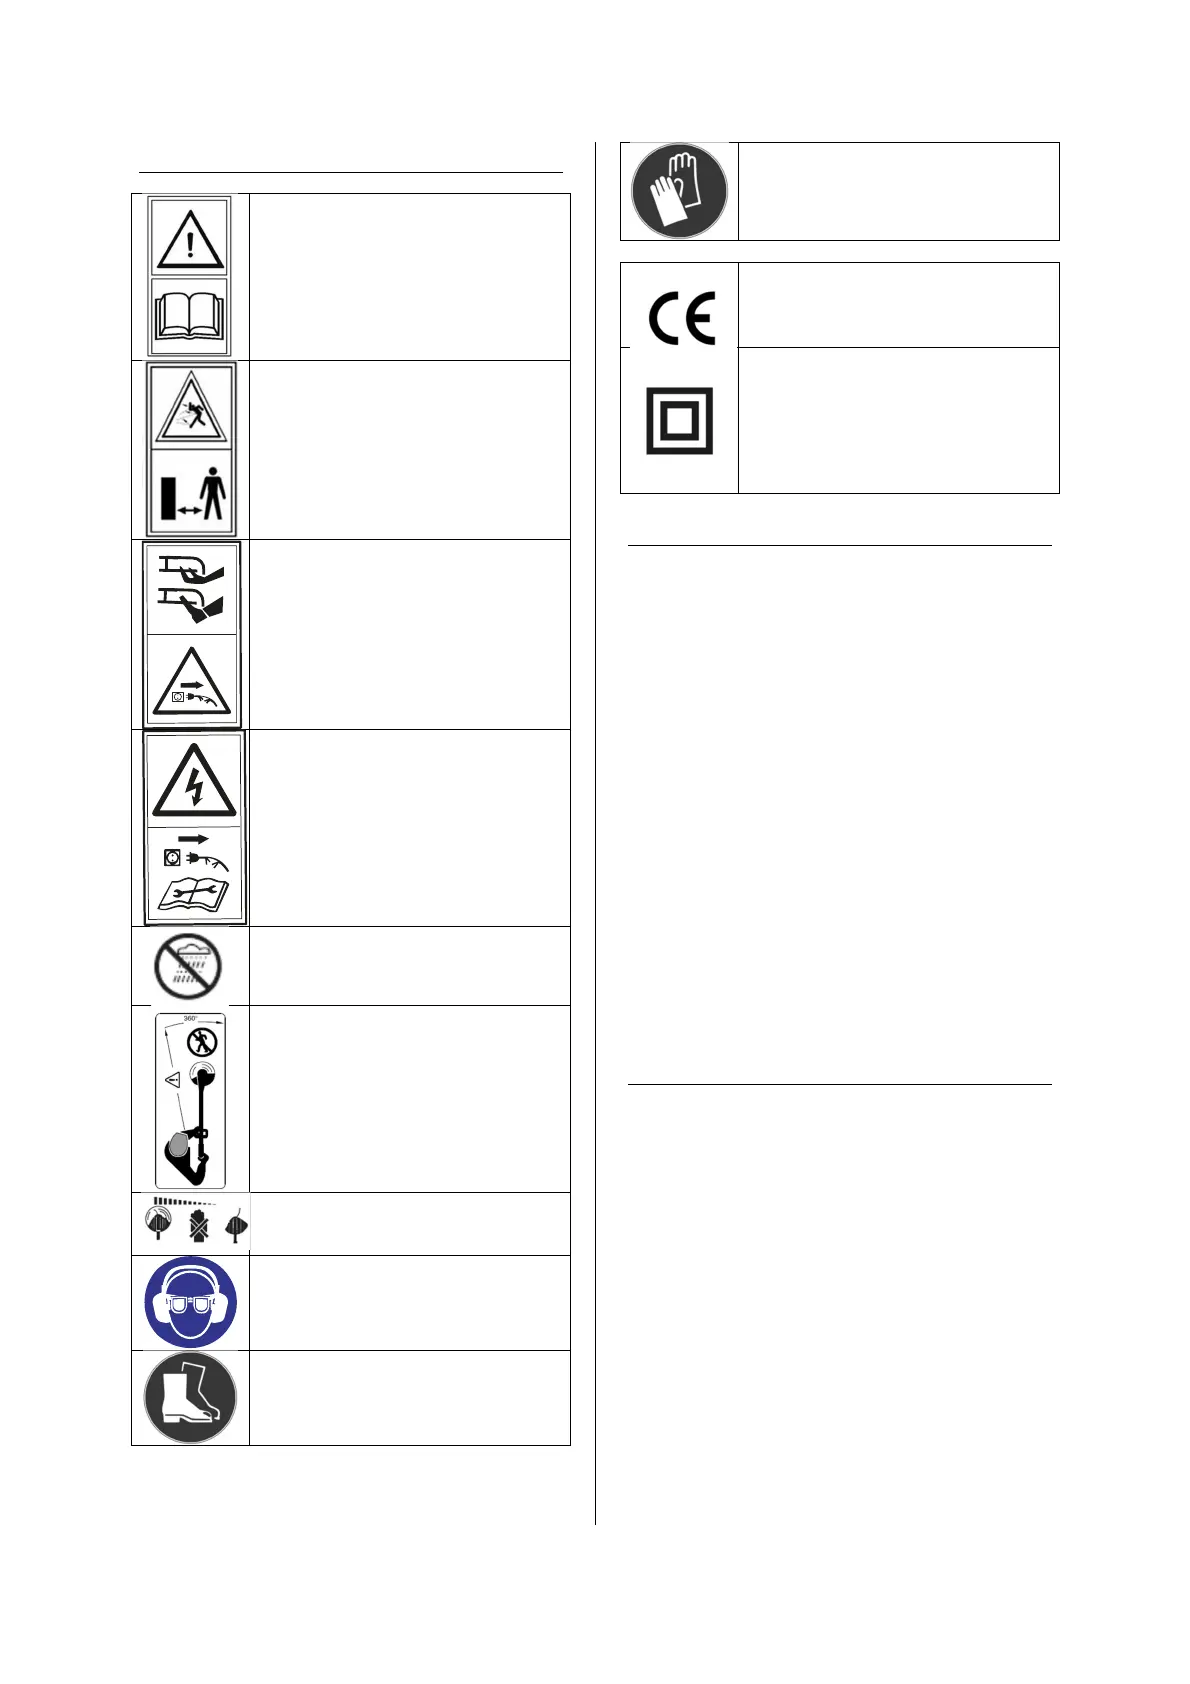Click the small triangle beside trimmer shaft
Screen dimensions: 1190x1684
click(171, 1080)
